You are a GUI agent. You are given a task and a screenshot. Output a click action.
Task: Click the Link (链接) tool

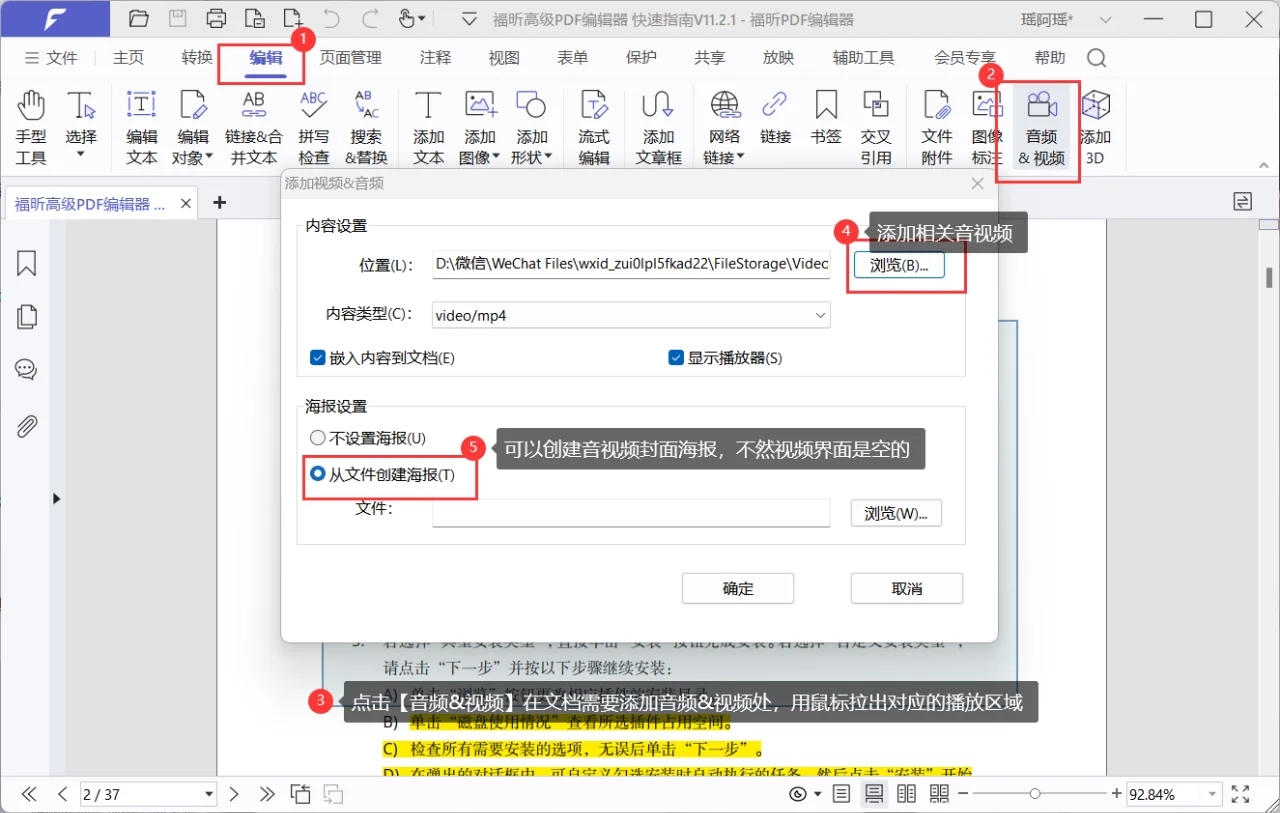tap(775, 117)
